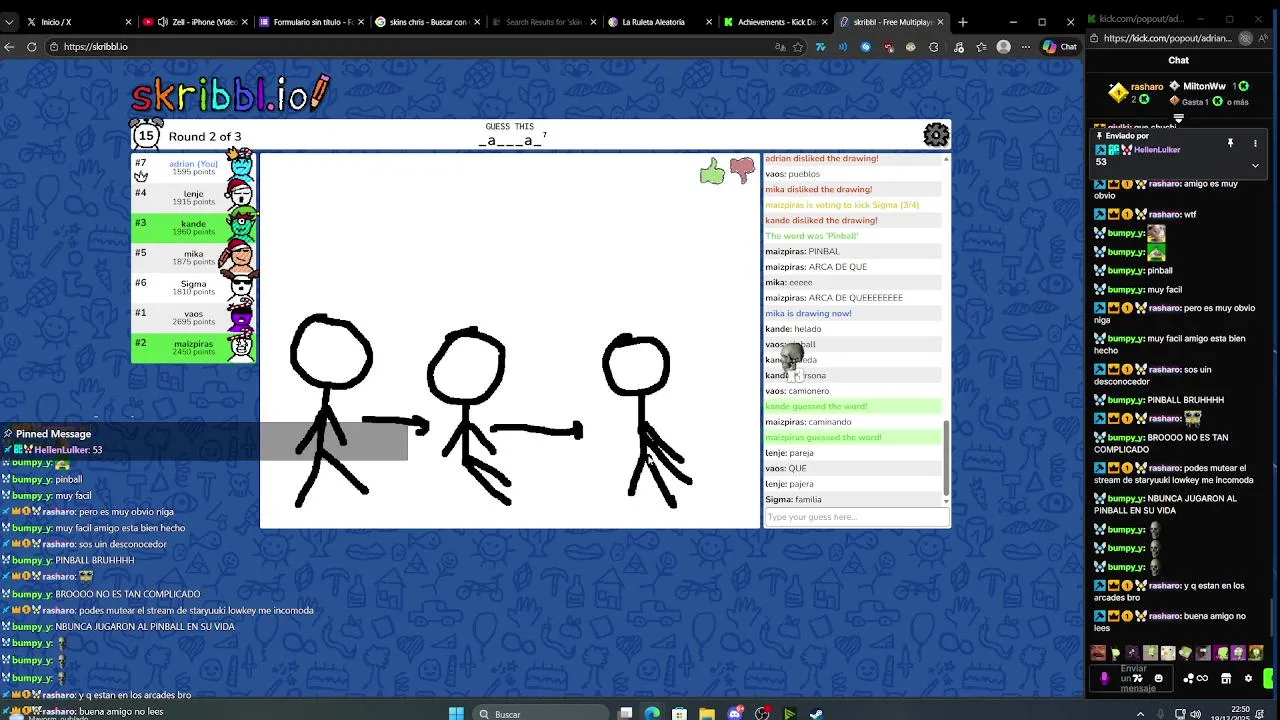
Task: Dislike the drawing with the thumbs-down icon
Action: click(x=742, y=171)
